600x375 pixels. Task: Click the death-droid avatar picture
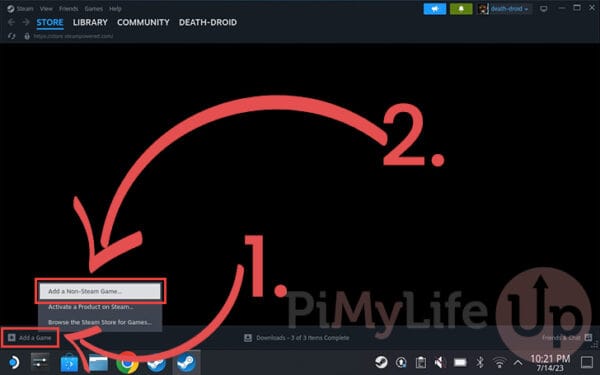pos(483,9)
